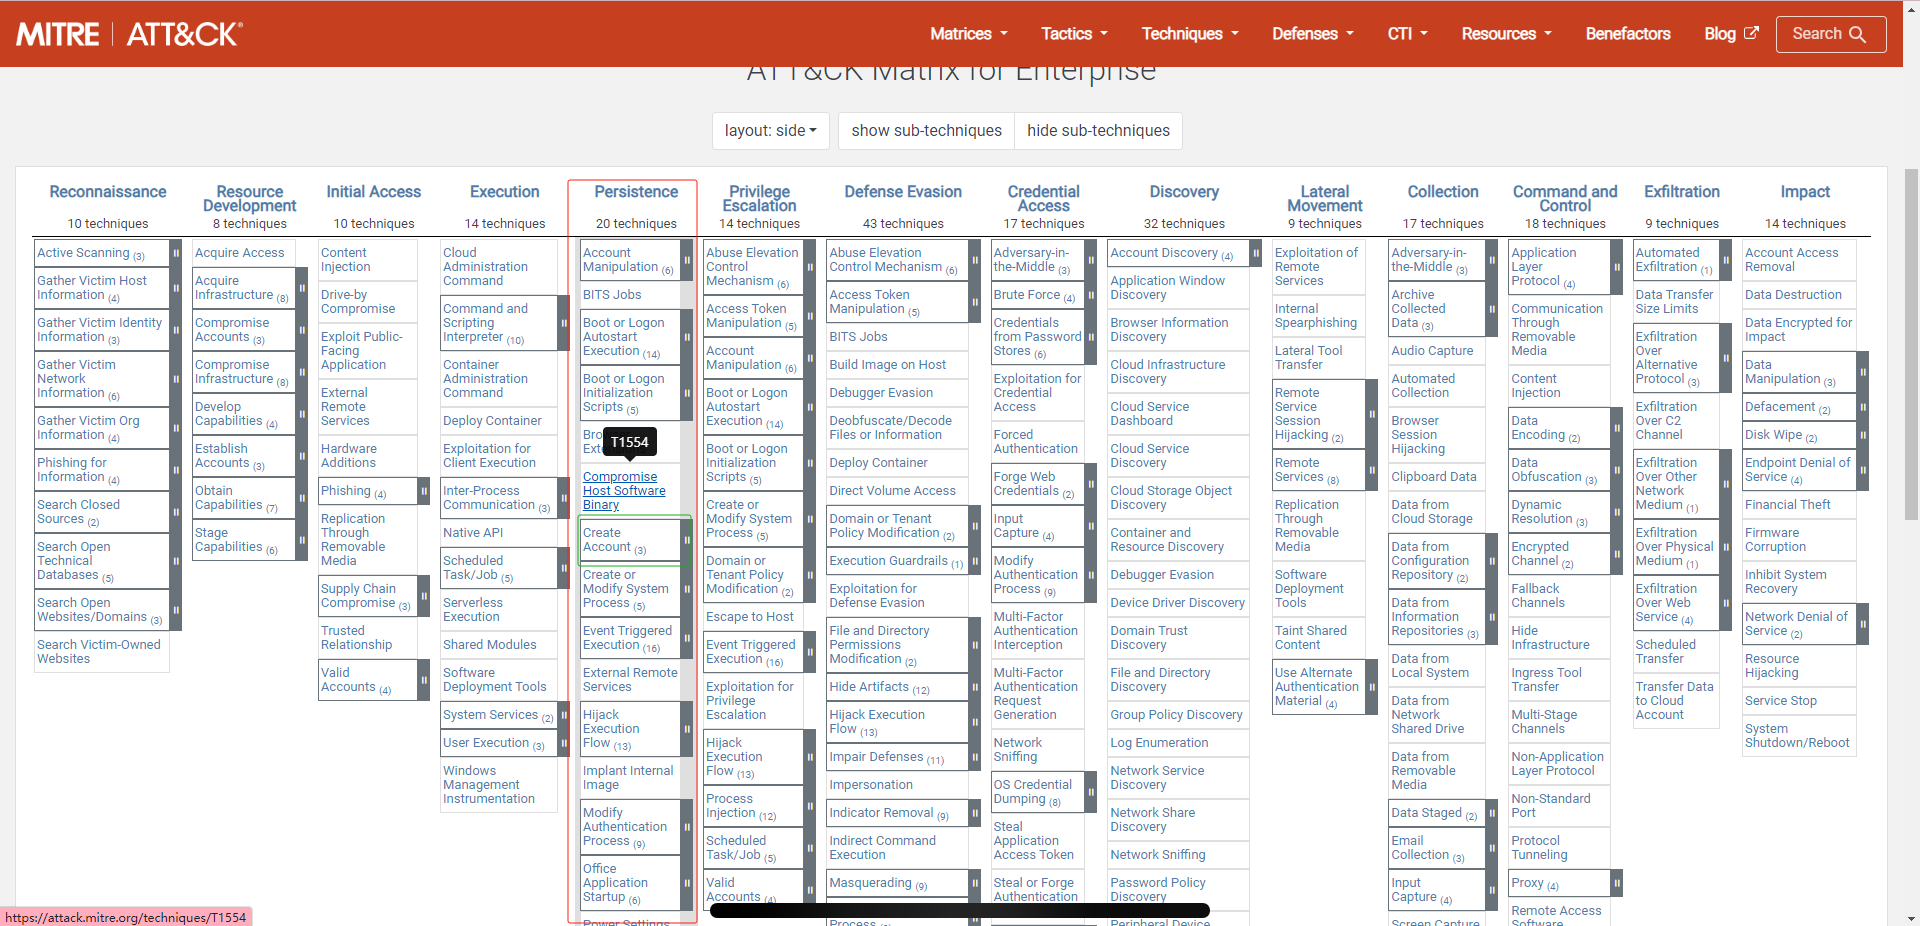This screenshot has height=926, width=1920.
Task: Open the CTI dropdown menu
Action: [1407, 34]
